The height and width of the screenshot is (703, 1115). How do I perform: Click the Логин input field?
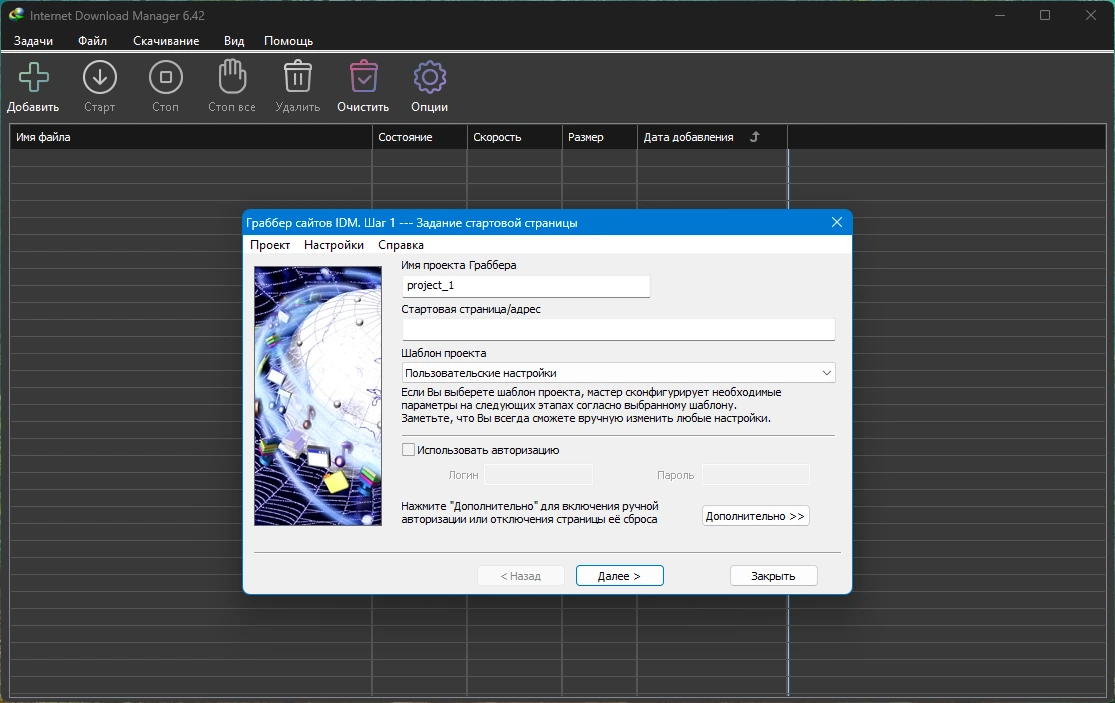(x=538, y=474)
